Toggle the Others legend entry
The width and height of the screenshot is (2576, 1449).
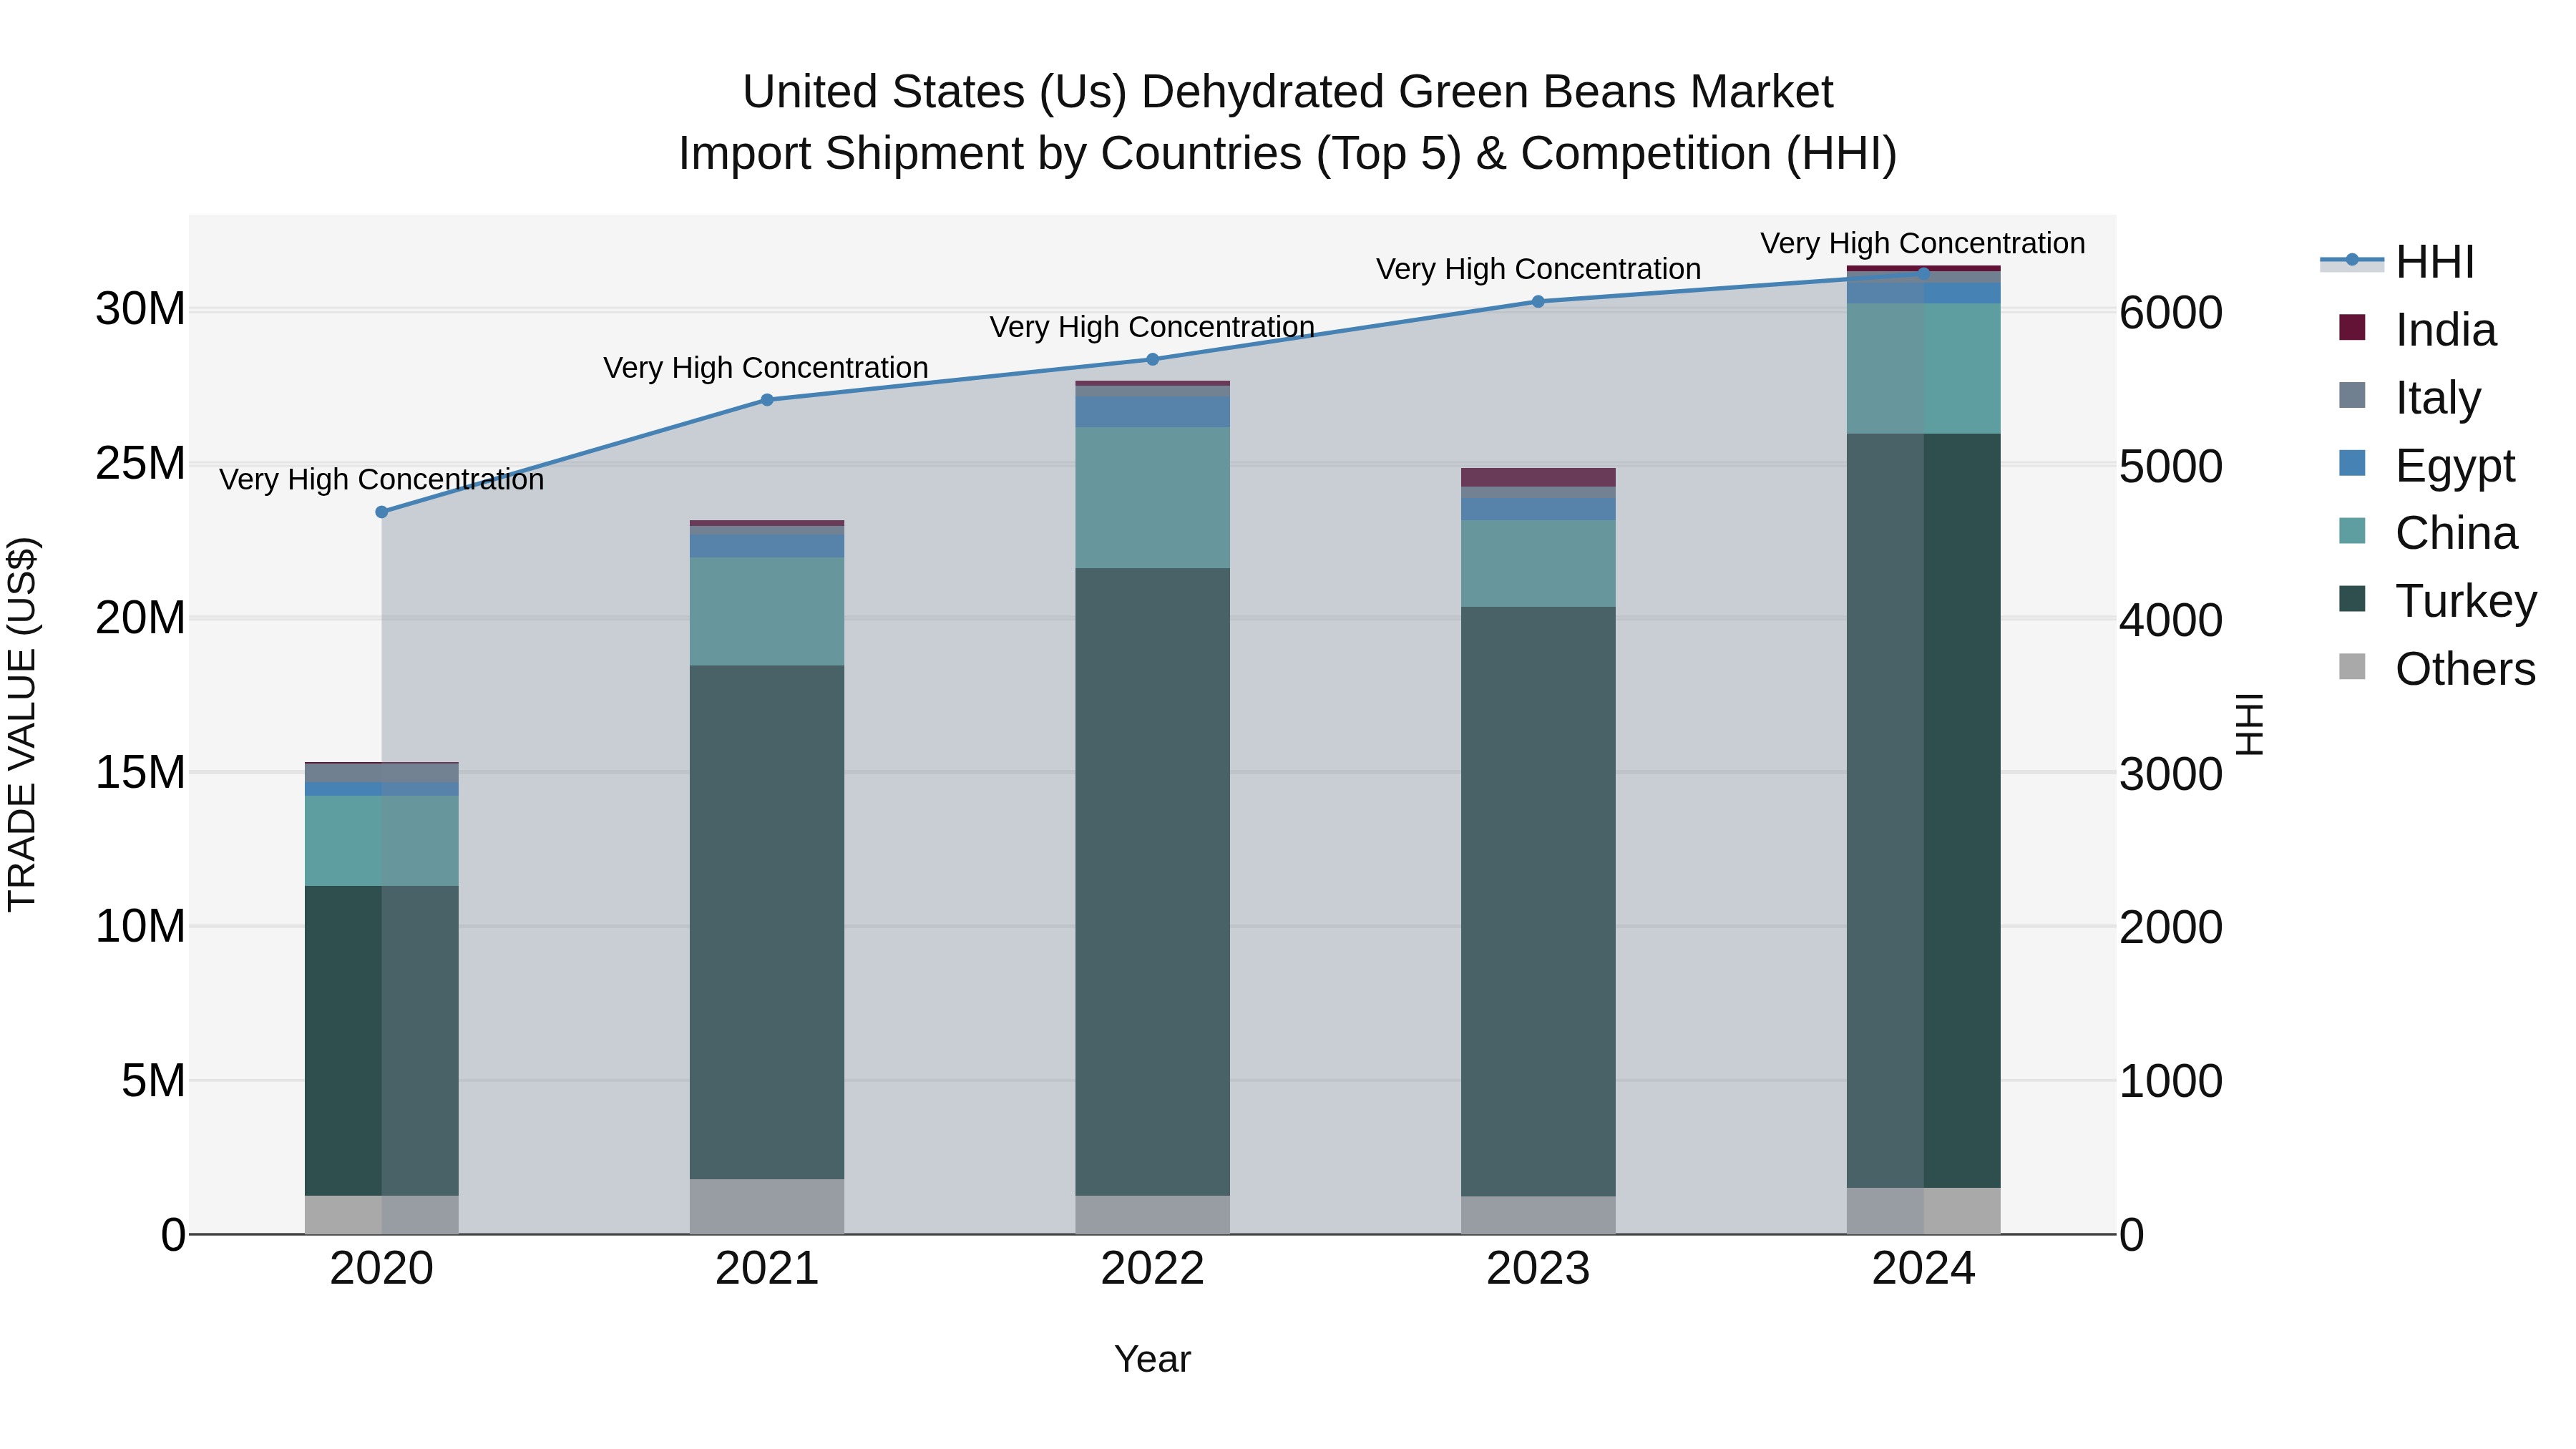pyautogui.click(x=2437, y=668)
